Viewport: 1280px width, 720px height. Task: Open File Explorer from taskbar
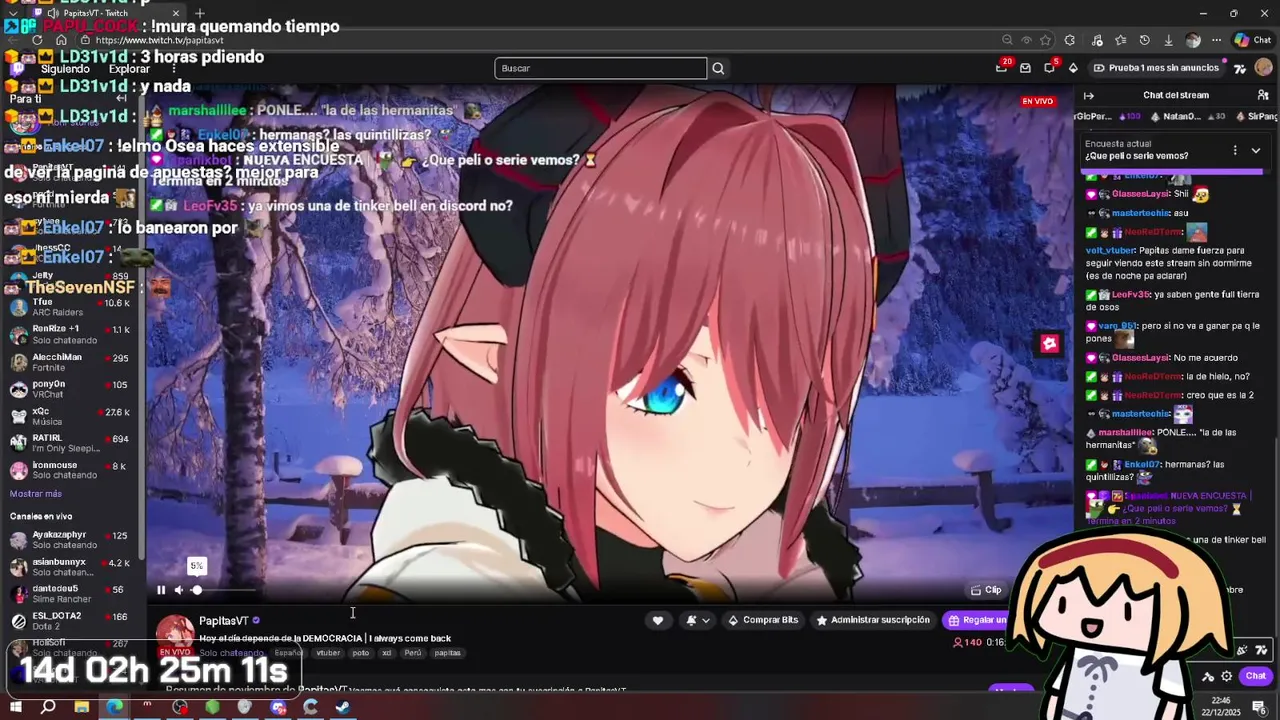pyautogui.click(x=82, y=707)
